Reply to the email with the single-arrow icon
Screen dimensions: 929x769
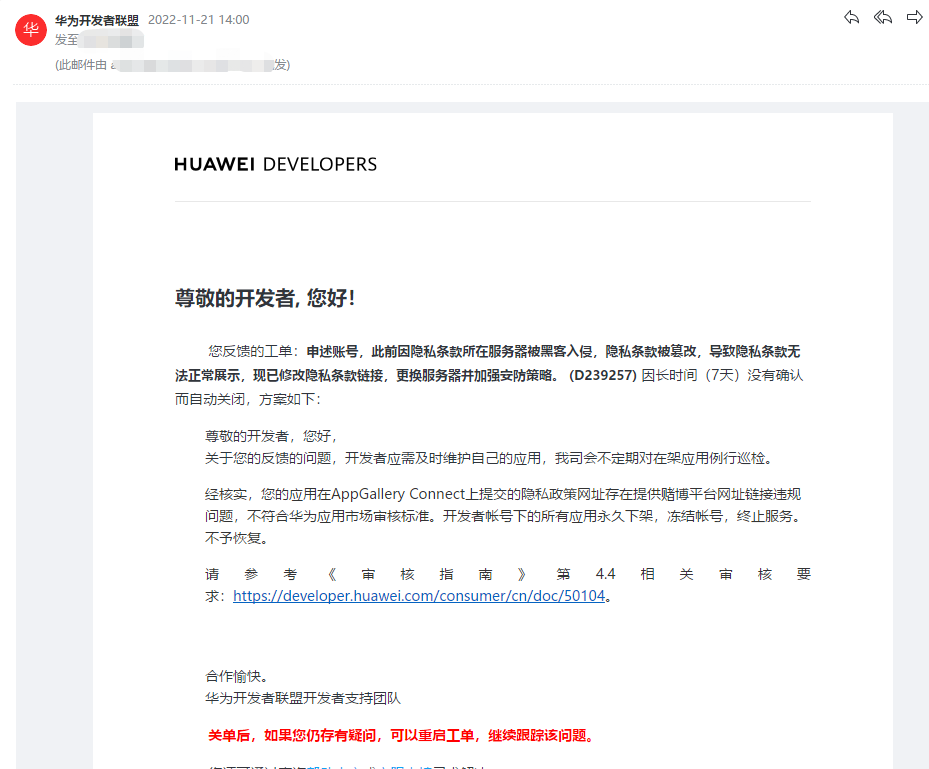tap(851, 18)
